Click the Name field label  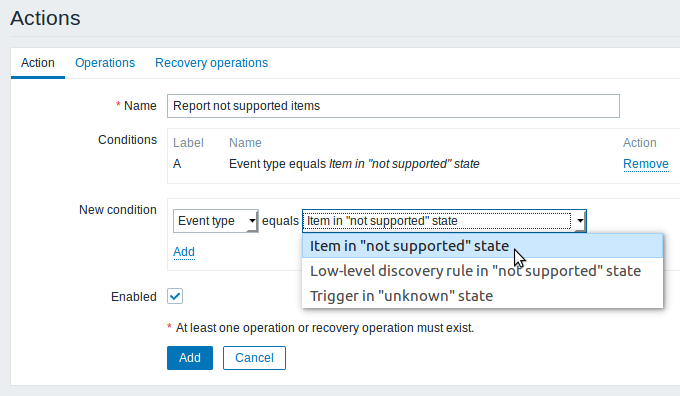click(x=140, y=106)
